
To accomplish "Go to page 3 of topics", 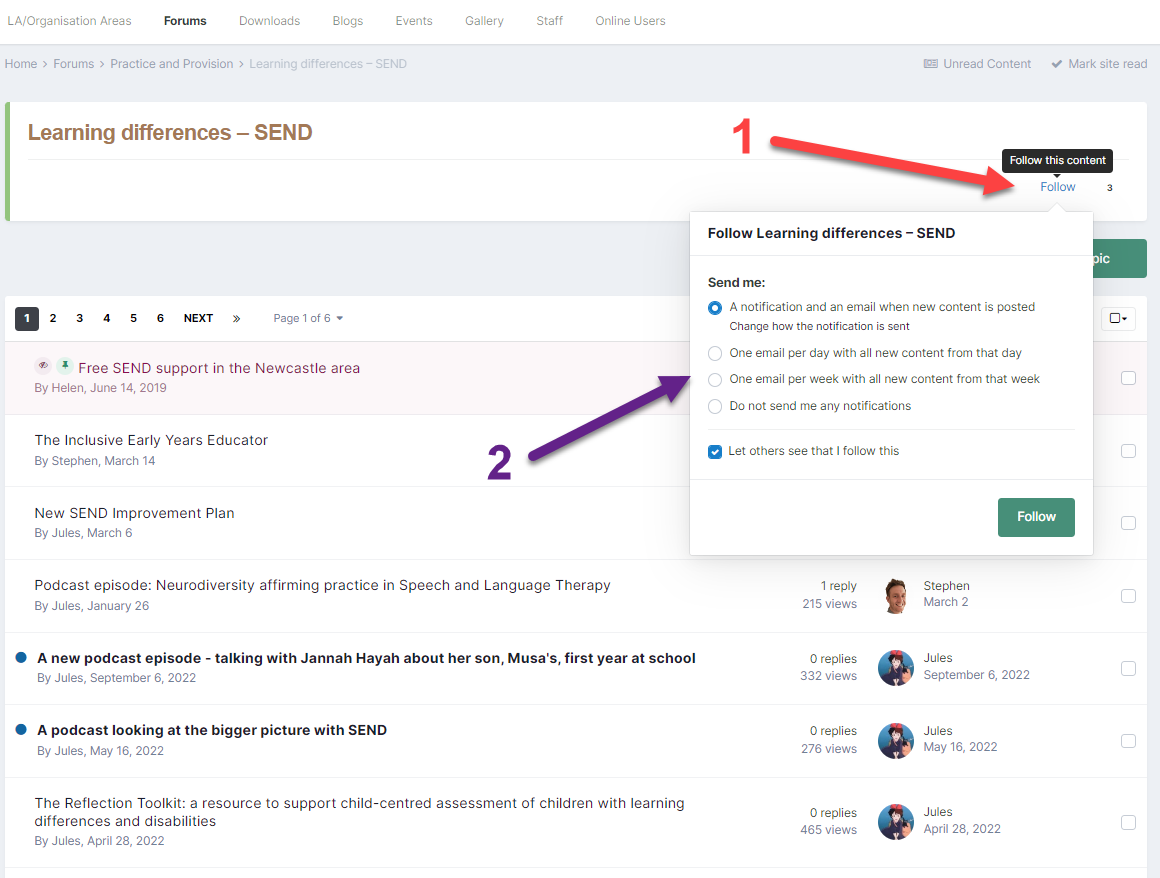I will [79, 318].
